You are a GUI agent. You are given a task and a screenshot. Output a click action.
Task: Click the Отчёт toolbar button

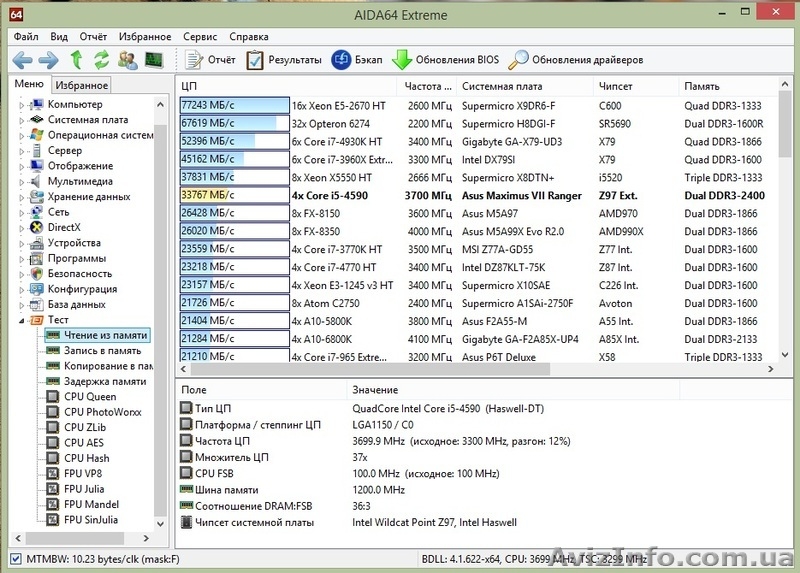point(210,60)
